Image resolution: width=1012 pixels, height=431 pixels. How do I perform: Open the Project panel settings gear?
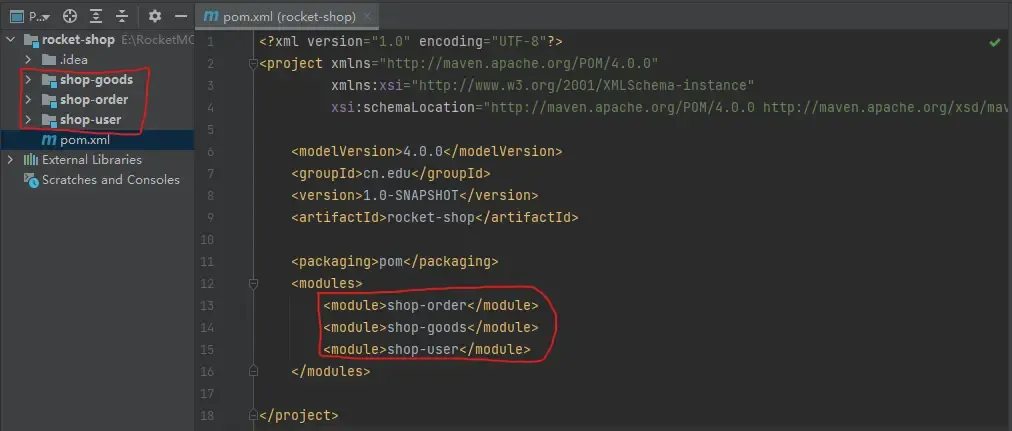coord(154,17)
